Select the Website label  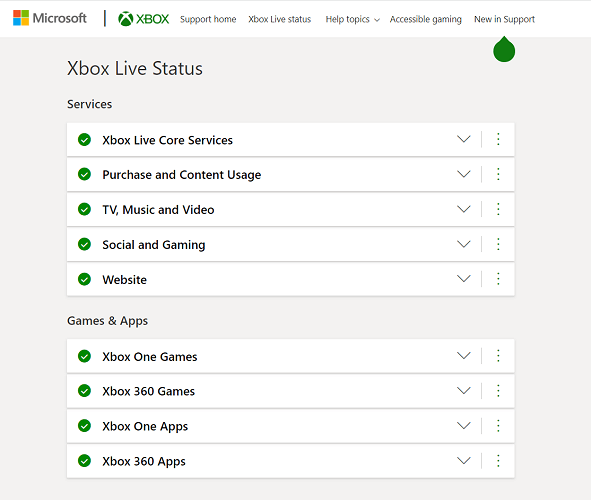pyautogui.click(x=124, y=280)
